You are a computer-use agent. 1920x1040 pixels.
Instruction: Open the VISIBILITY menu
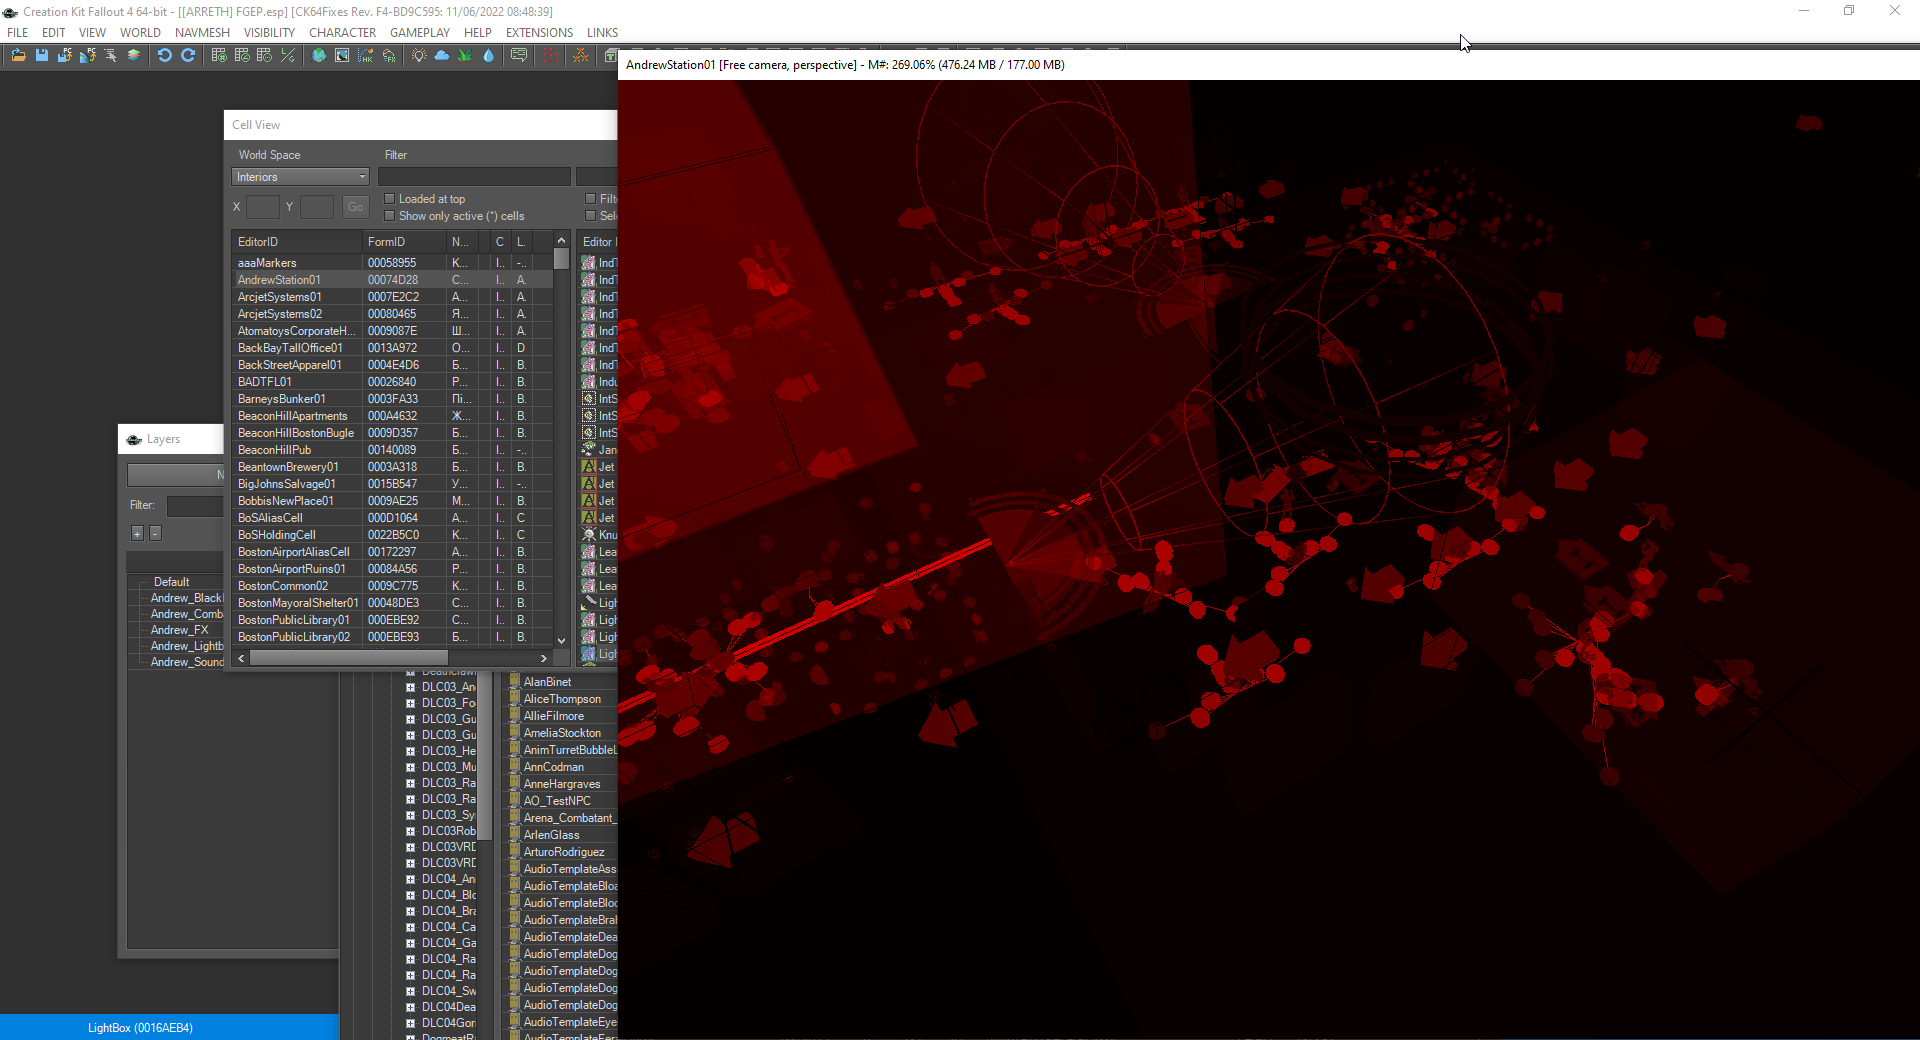269,33
